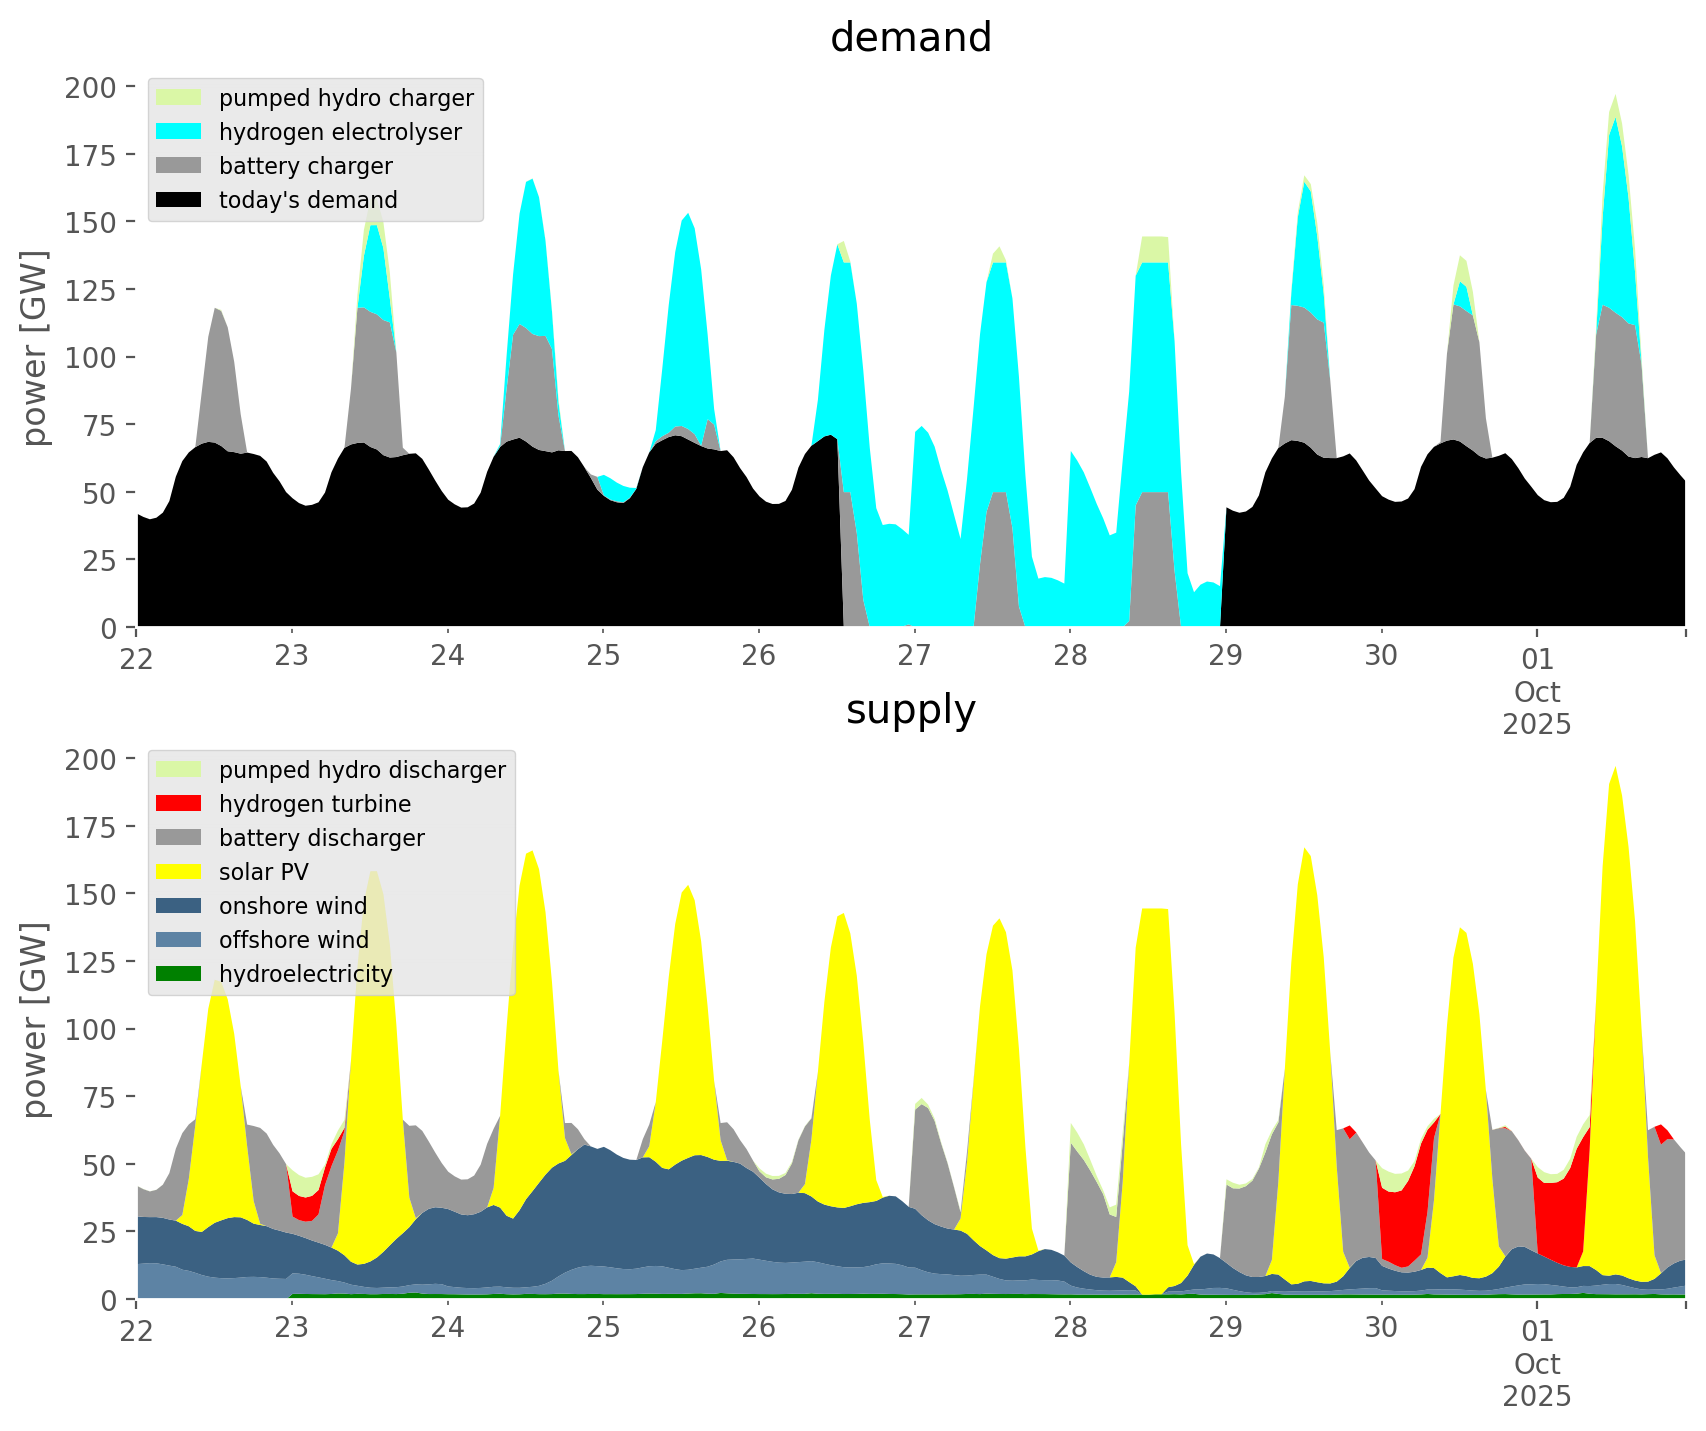Viewport: 1706px width, 1431px height.
Task: Click the yellow solar PV legend swatch
Action: pos(179,872)
